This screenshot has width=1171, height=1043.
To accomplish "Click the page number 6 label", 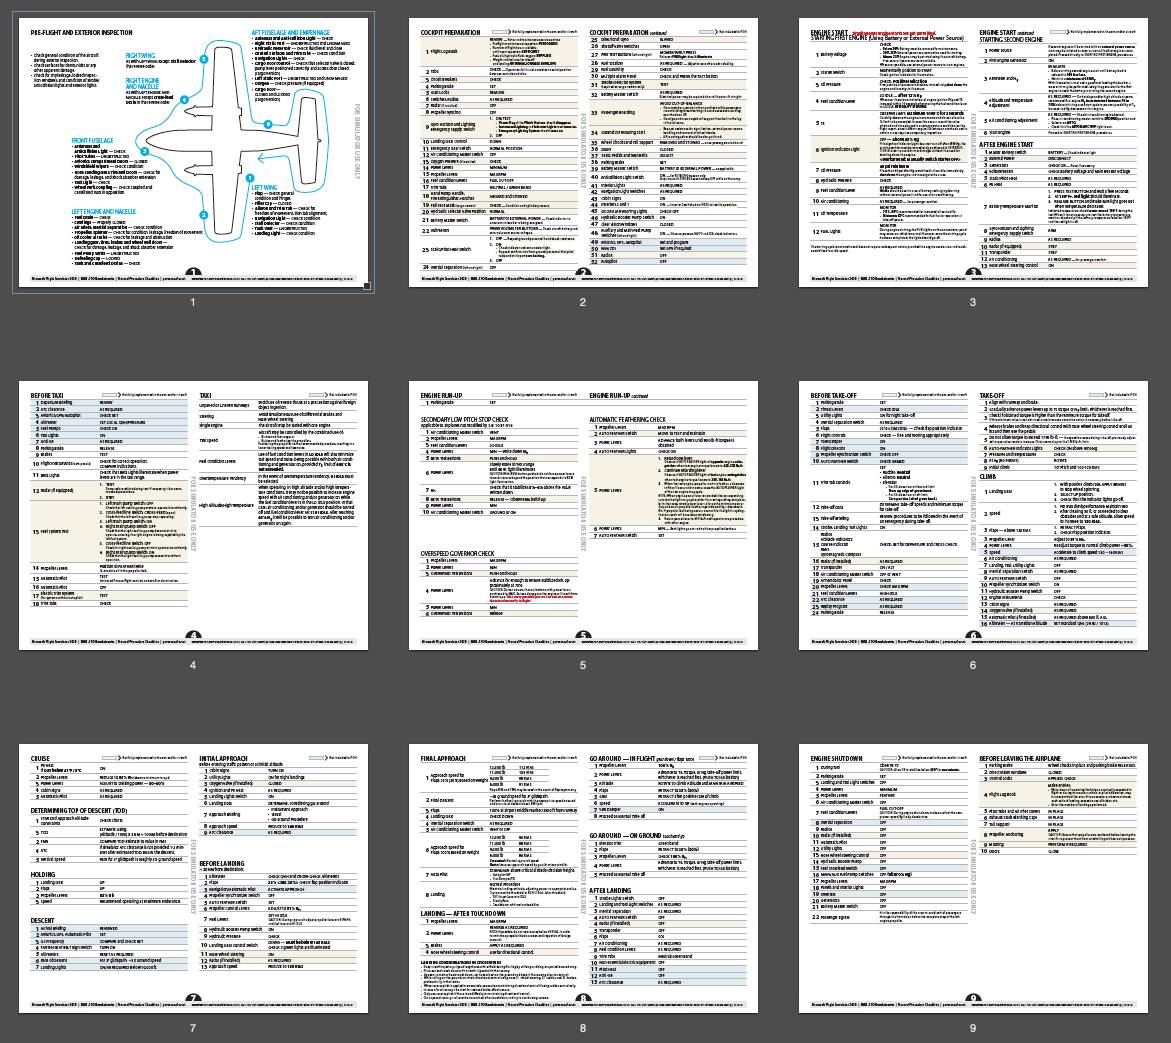I will 973,664.
